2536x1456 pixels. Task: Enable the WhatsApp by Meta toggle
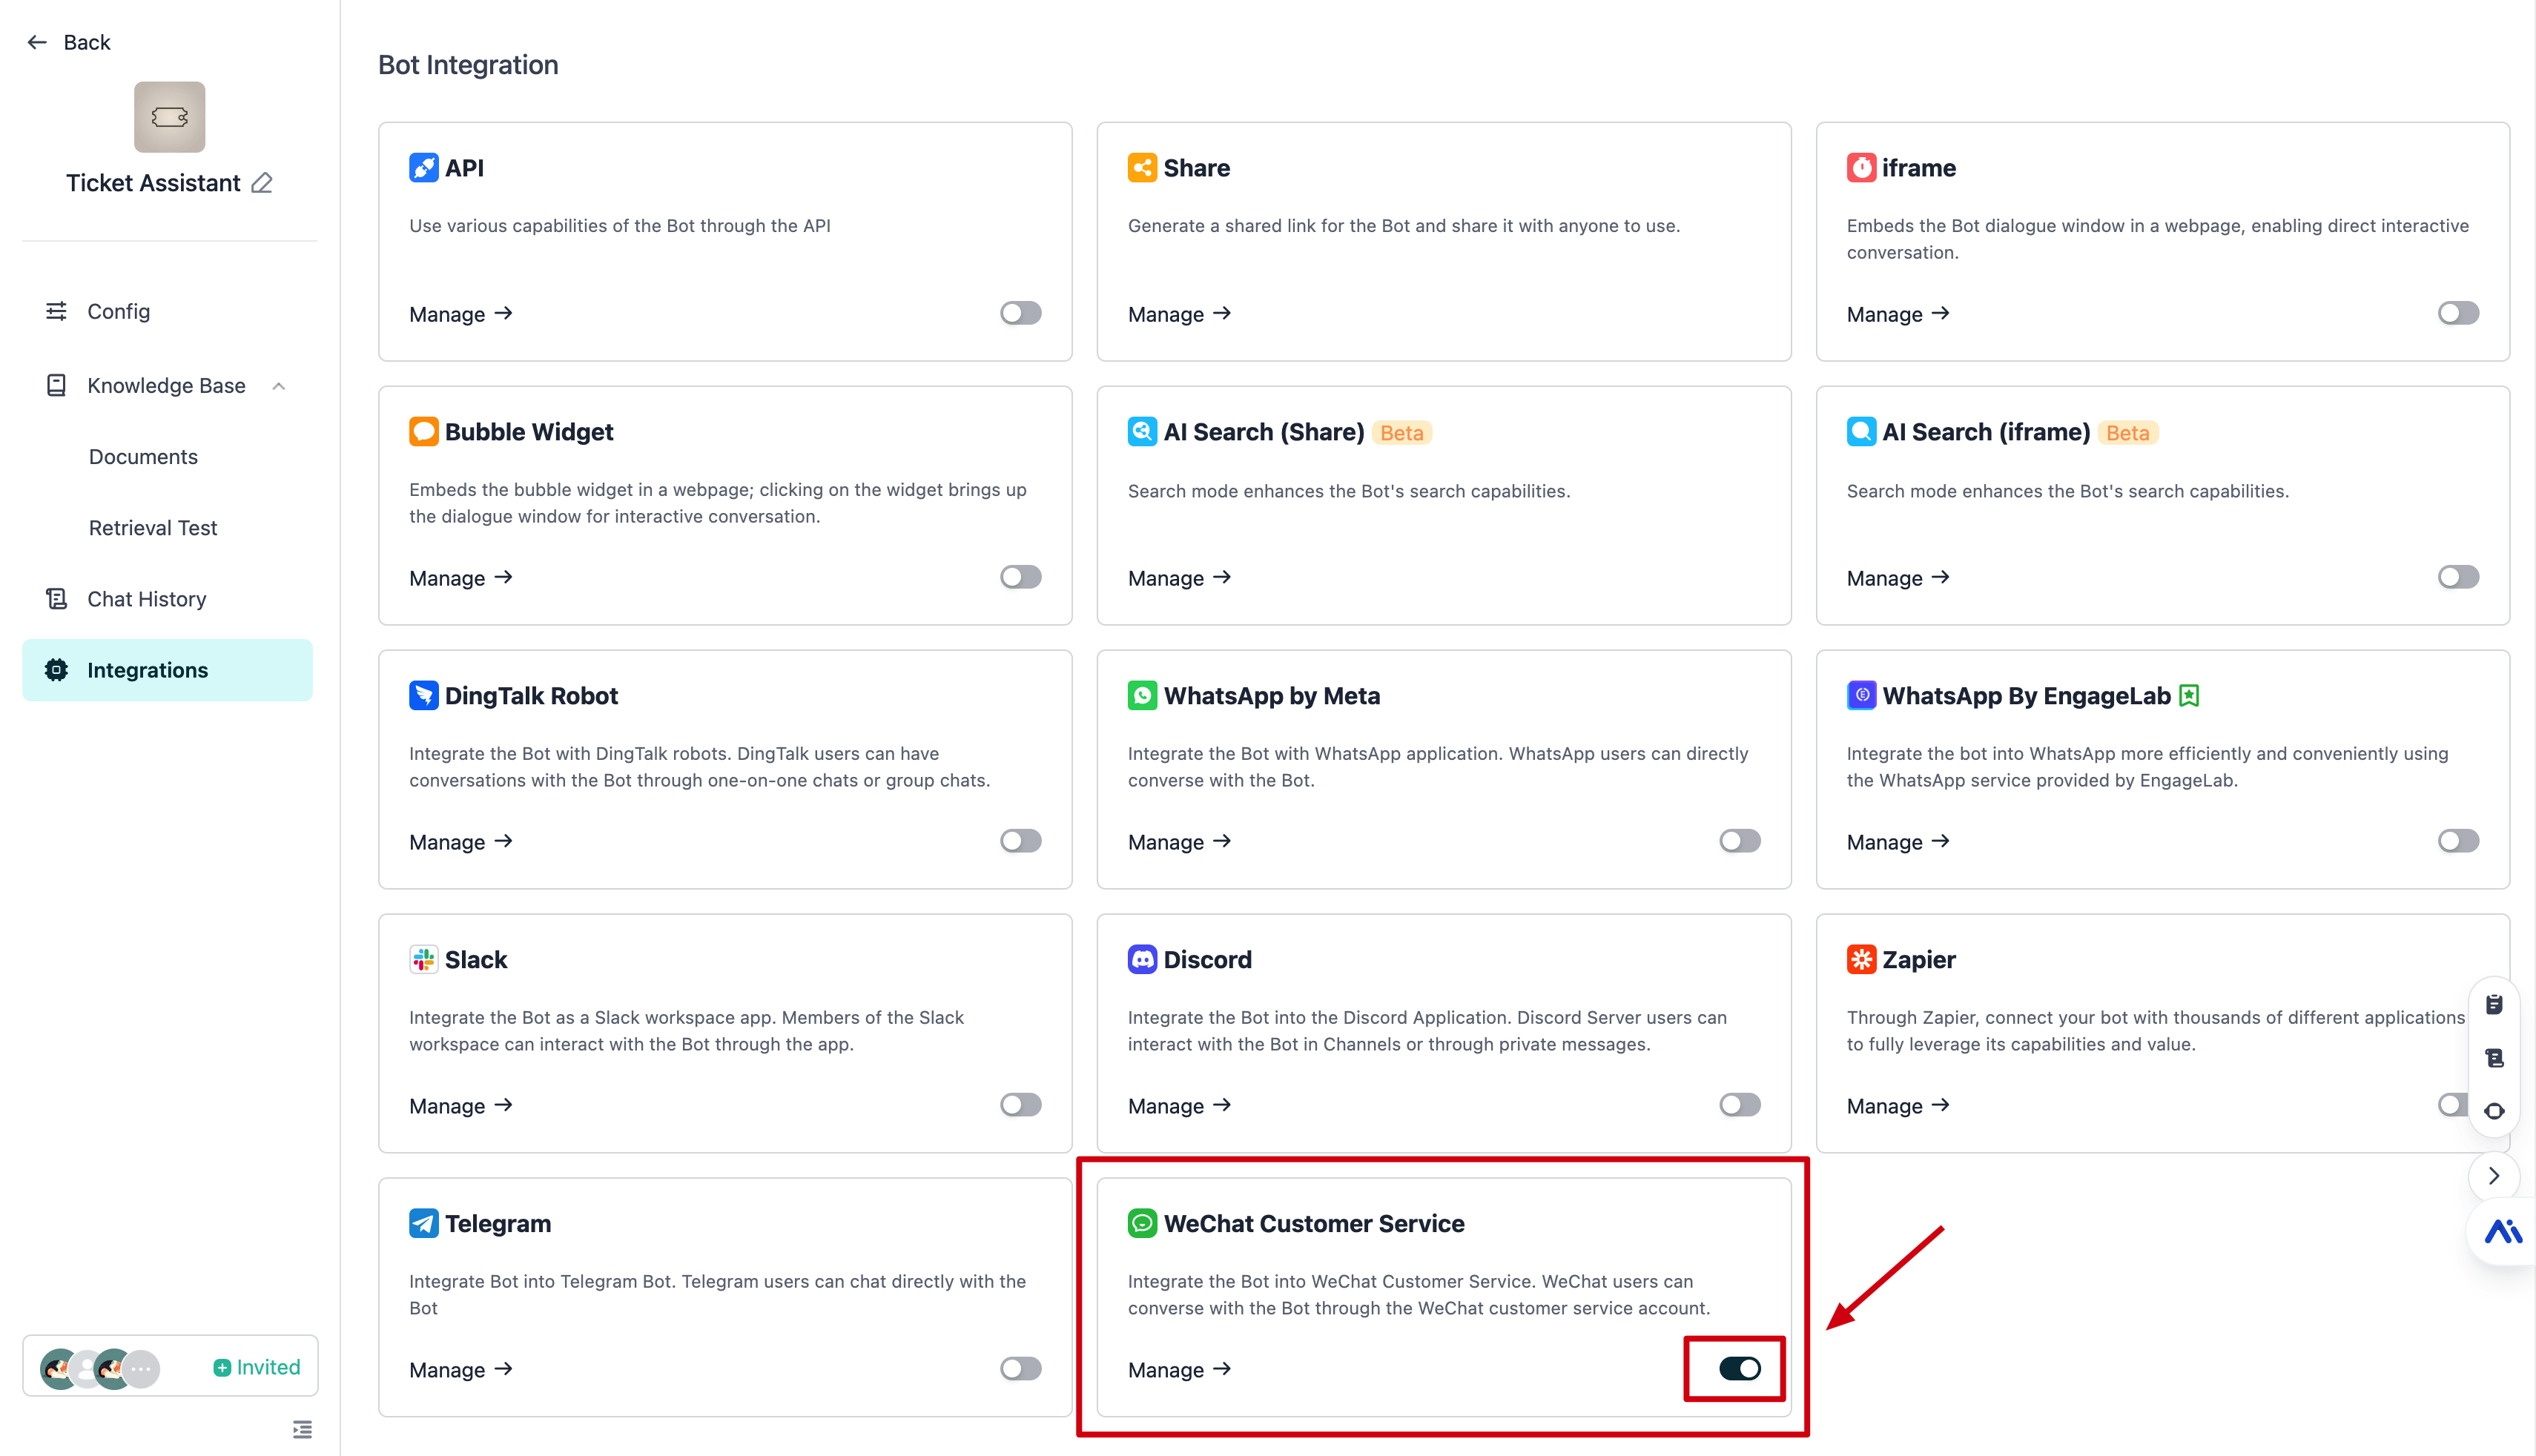pyautogui.click(x=1739, y=841)
